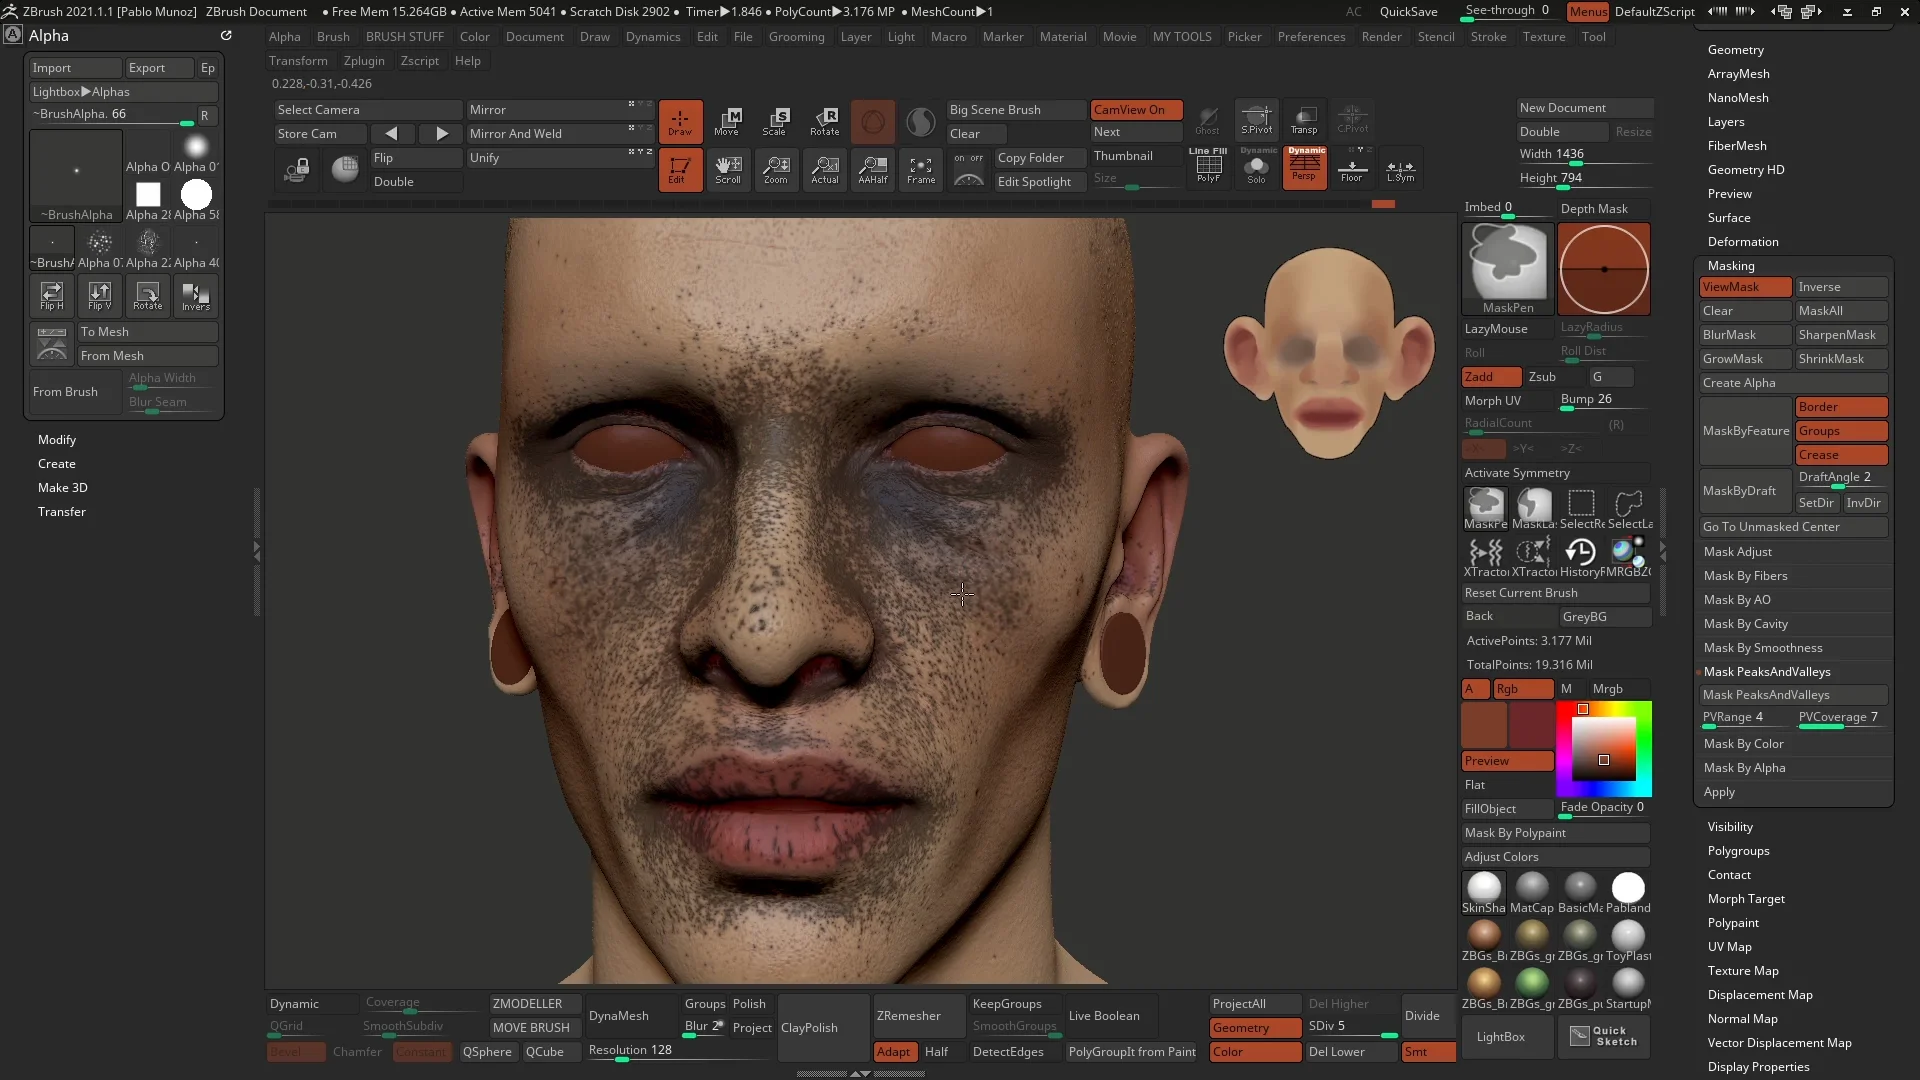The height and width of the screenshot is (1080, 1920).
Task: Toggle the Floor grid display
Action: pos(1352,169)
